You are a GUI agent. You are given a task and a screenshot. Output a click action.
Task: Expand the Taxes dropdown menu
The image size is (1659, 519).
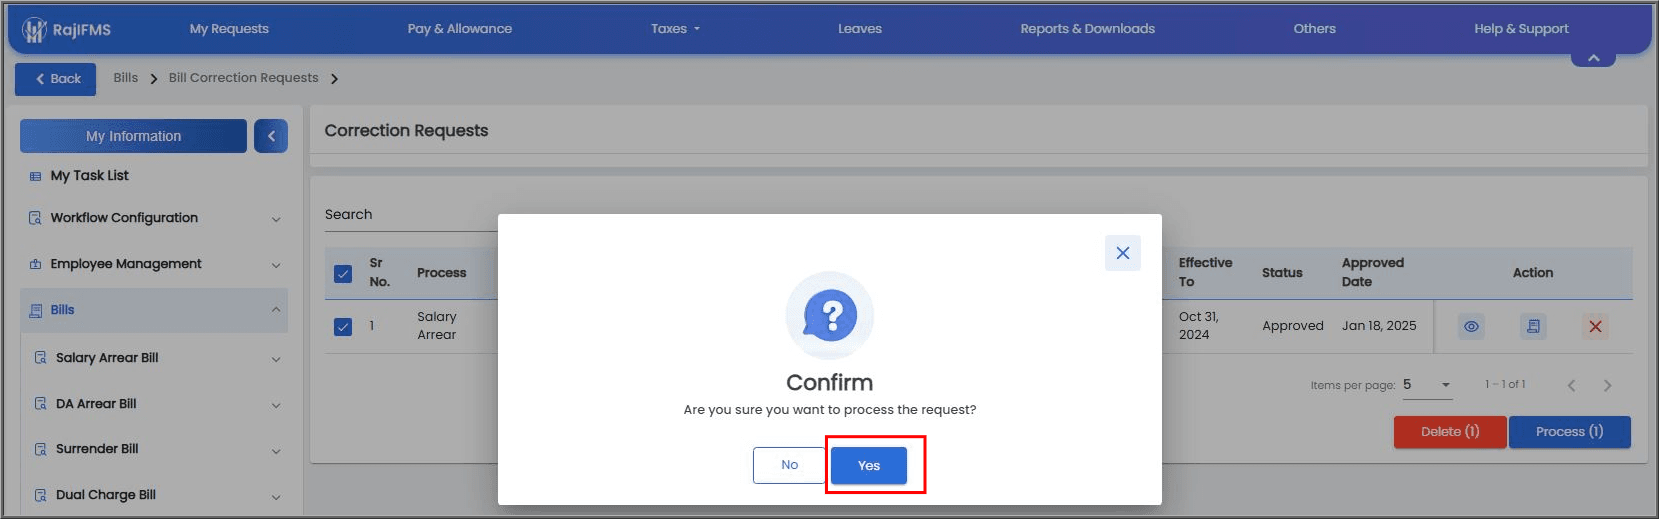coord(675,29)
